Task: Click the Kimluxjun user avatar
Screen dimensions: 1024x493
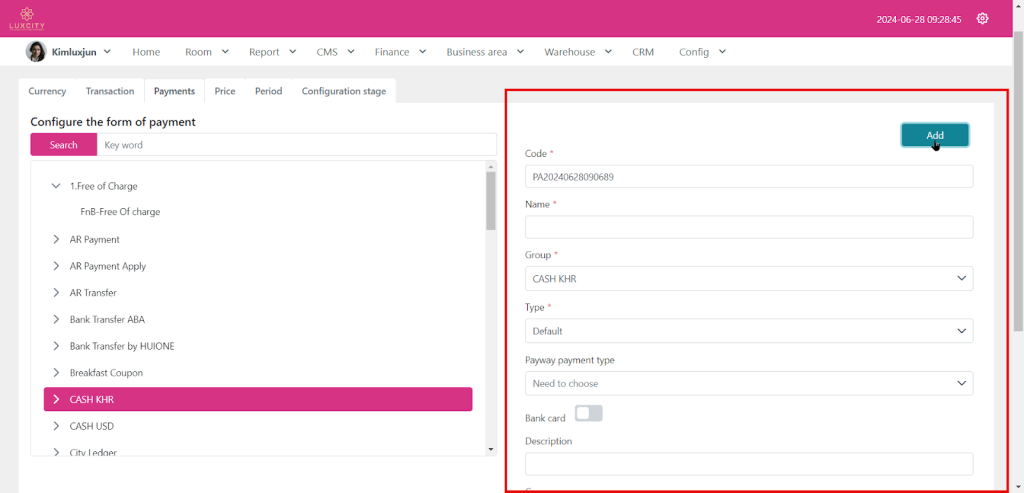Action: click(x=36, y=52)
